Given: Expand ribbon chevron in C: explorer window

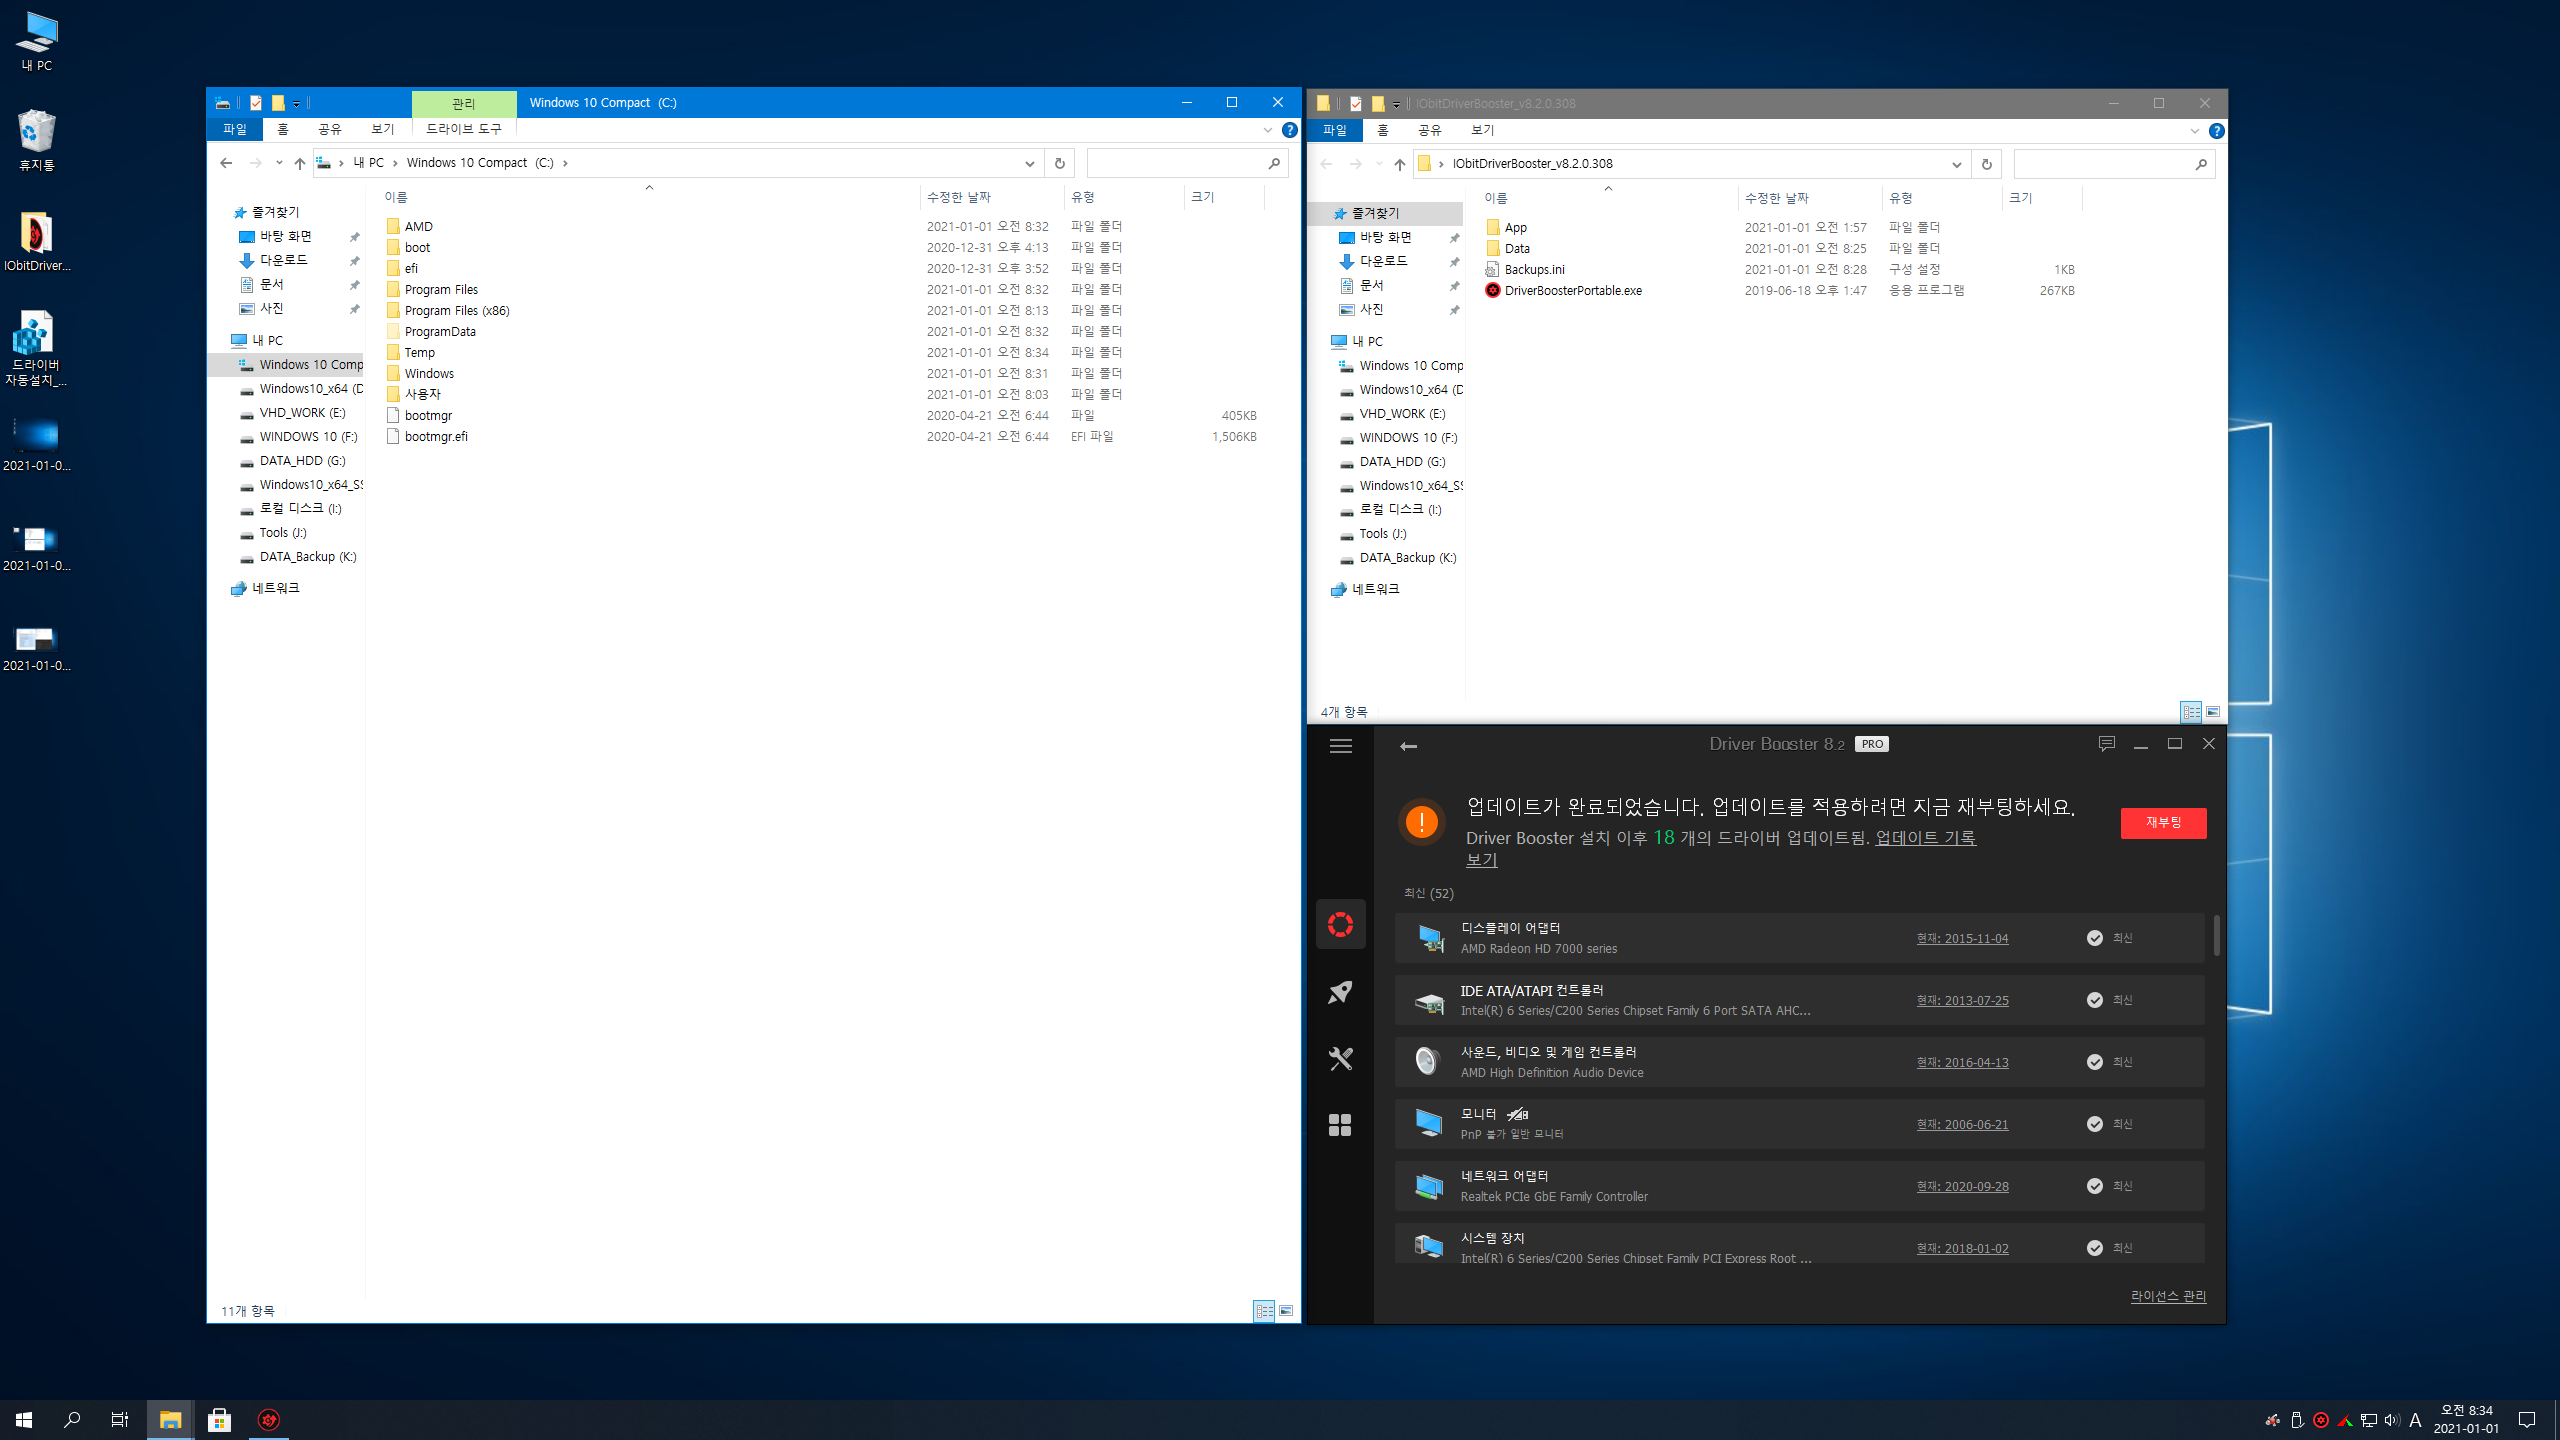Looking at the screenshot, I should click(x=1267, y=130).
